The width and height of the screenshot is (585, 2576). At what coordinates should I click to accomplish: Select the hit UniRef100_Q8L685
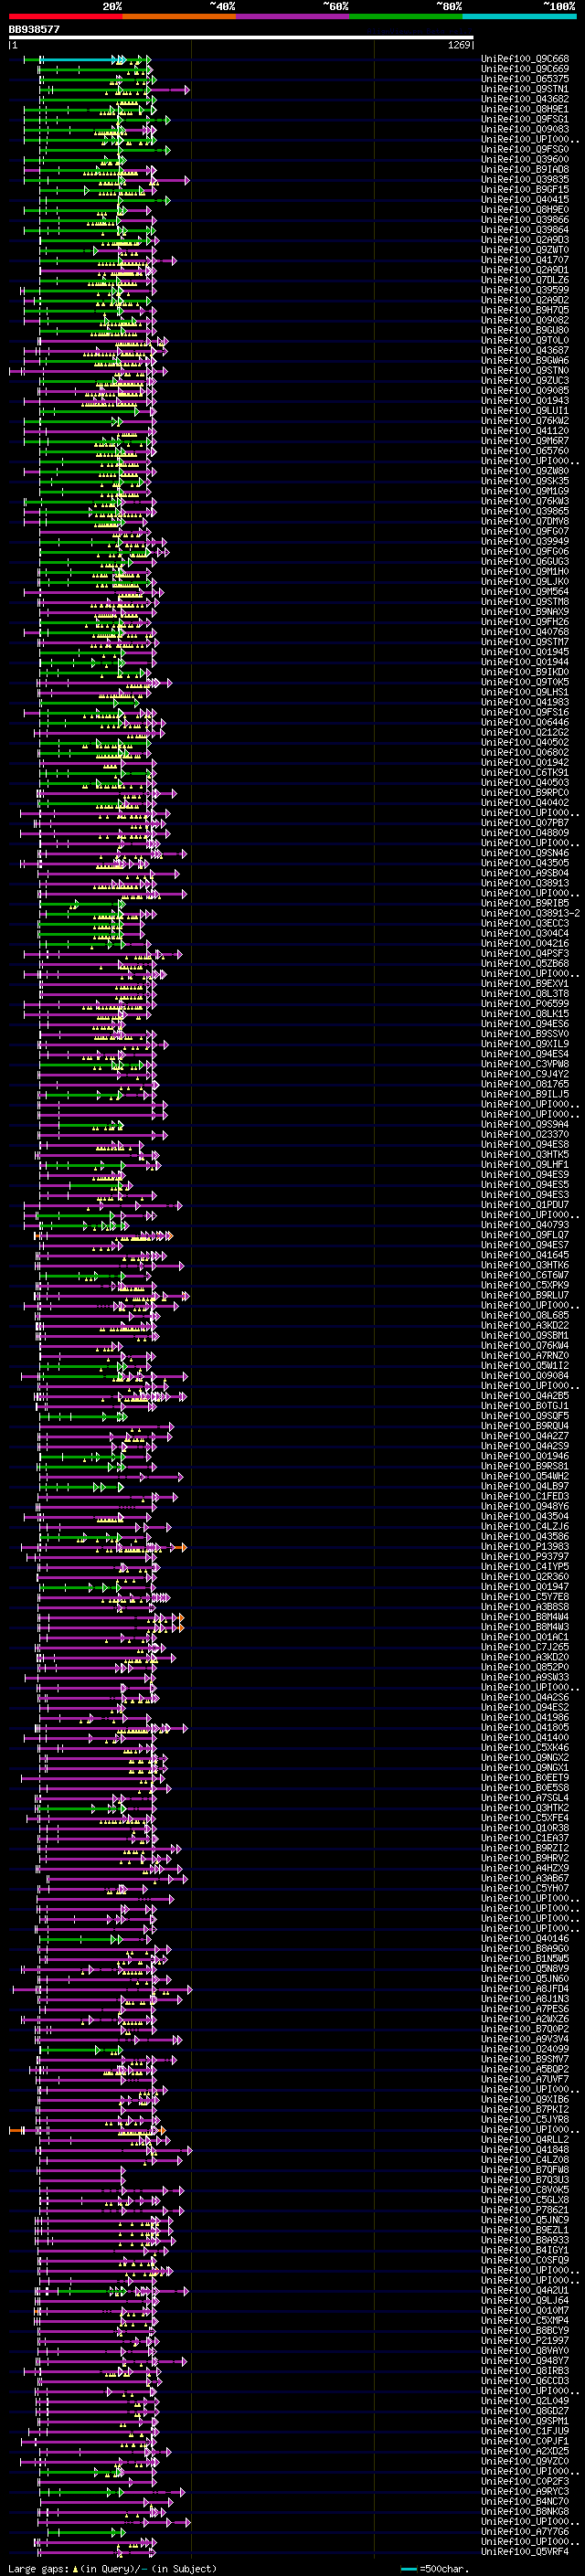click(525, 1315)
